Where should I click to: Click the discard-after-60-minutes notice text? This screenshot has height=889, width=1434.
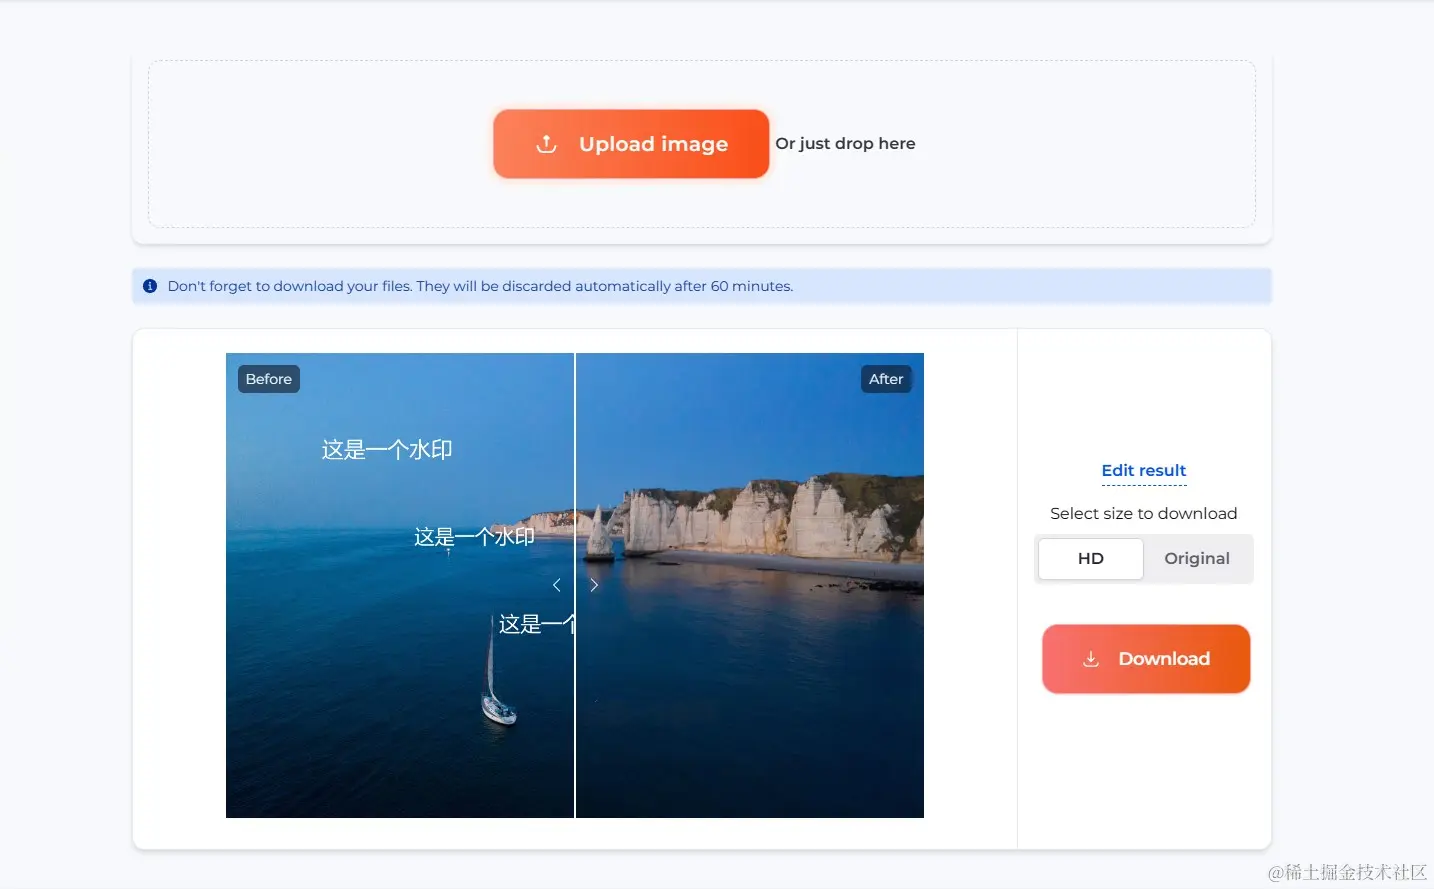[x=480, y=286]
